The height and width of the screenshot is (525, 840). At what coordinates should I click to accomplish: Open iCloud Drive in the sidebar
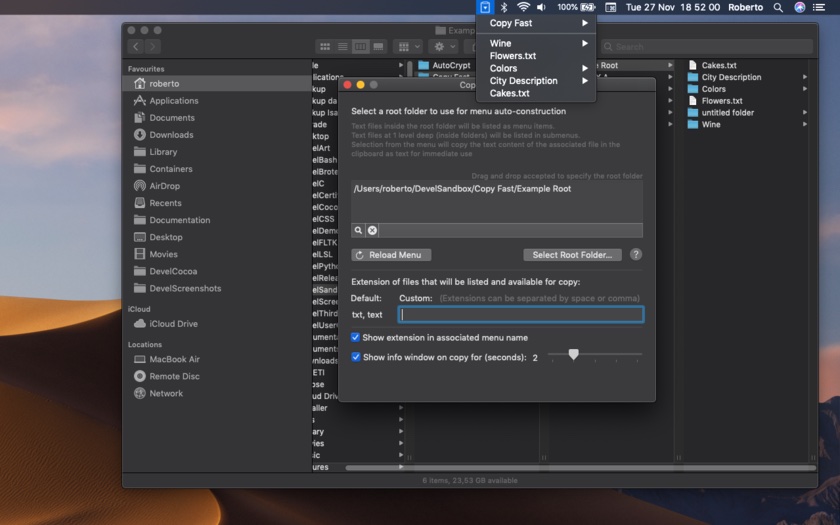tap(173, 324)
